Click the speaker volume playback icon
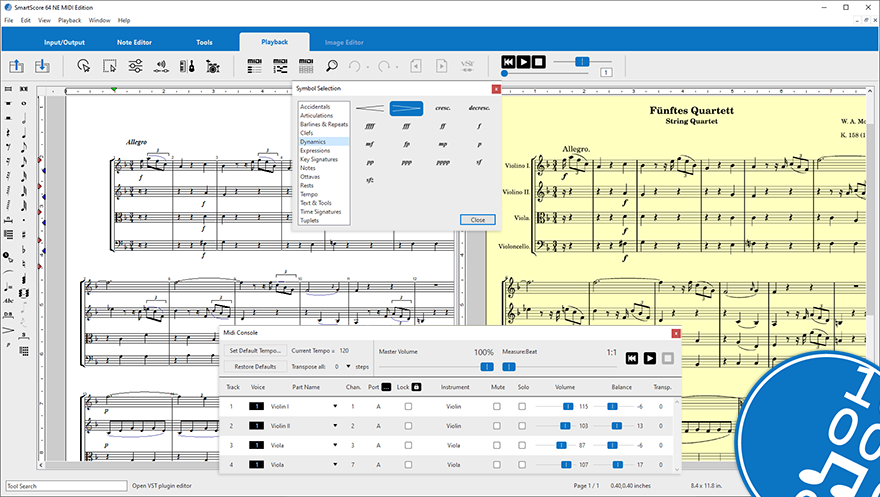880x497 pixels. (x=161, y=66)
